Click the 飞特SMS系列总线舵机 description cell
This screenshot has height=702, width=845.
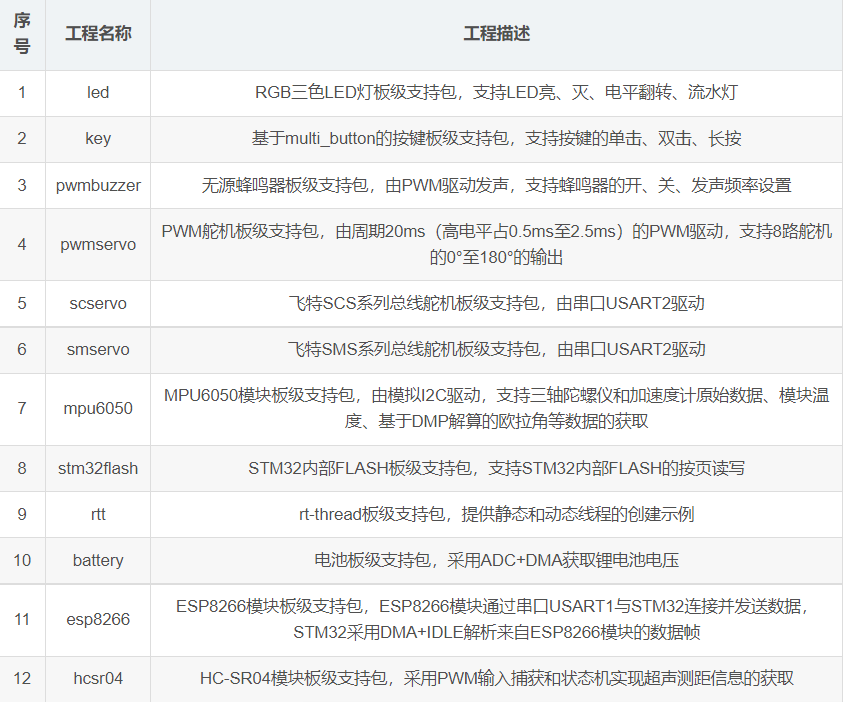click(497, 350)
